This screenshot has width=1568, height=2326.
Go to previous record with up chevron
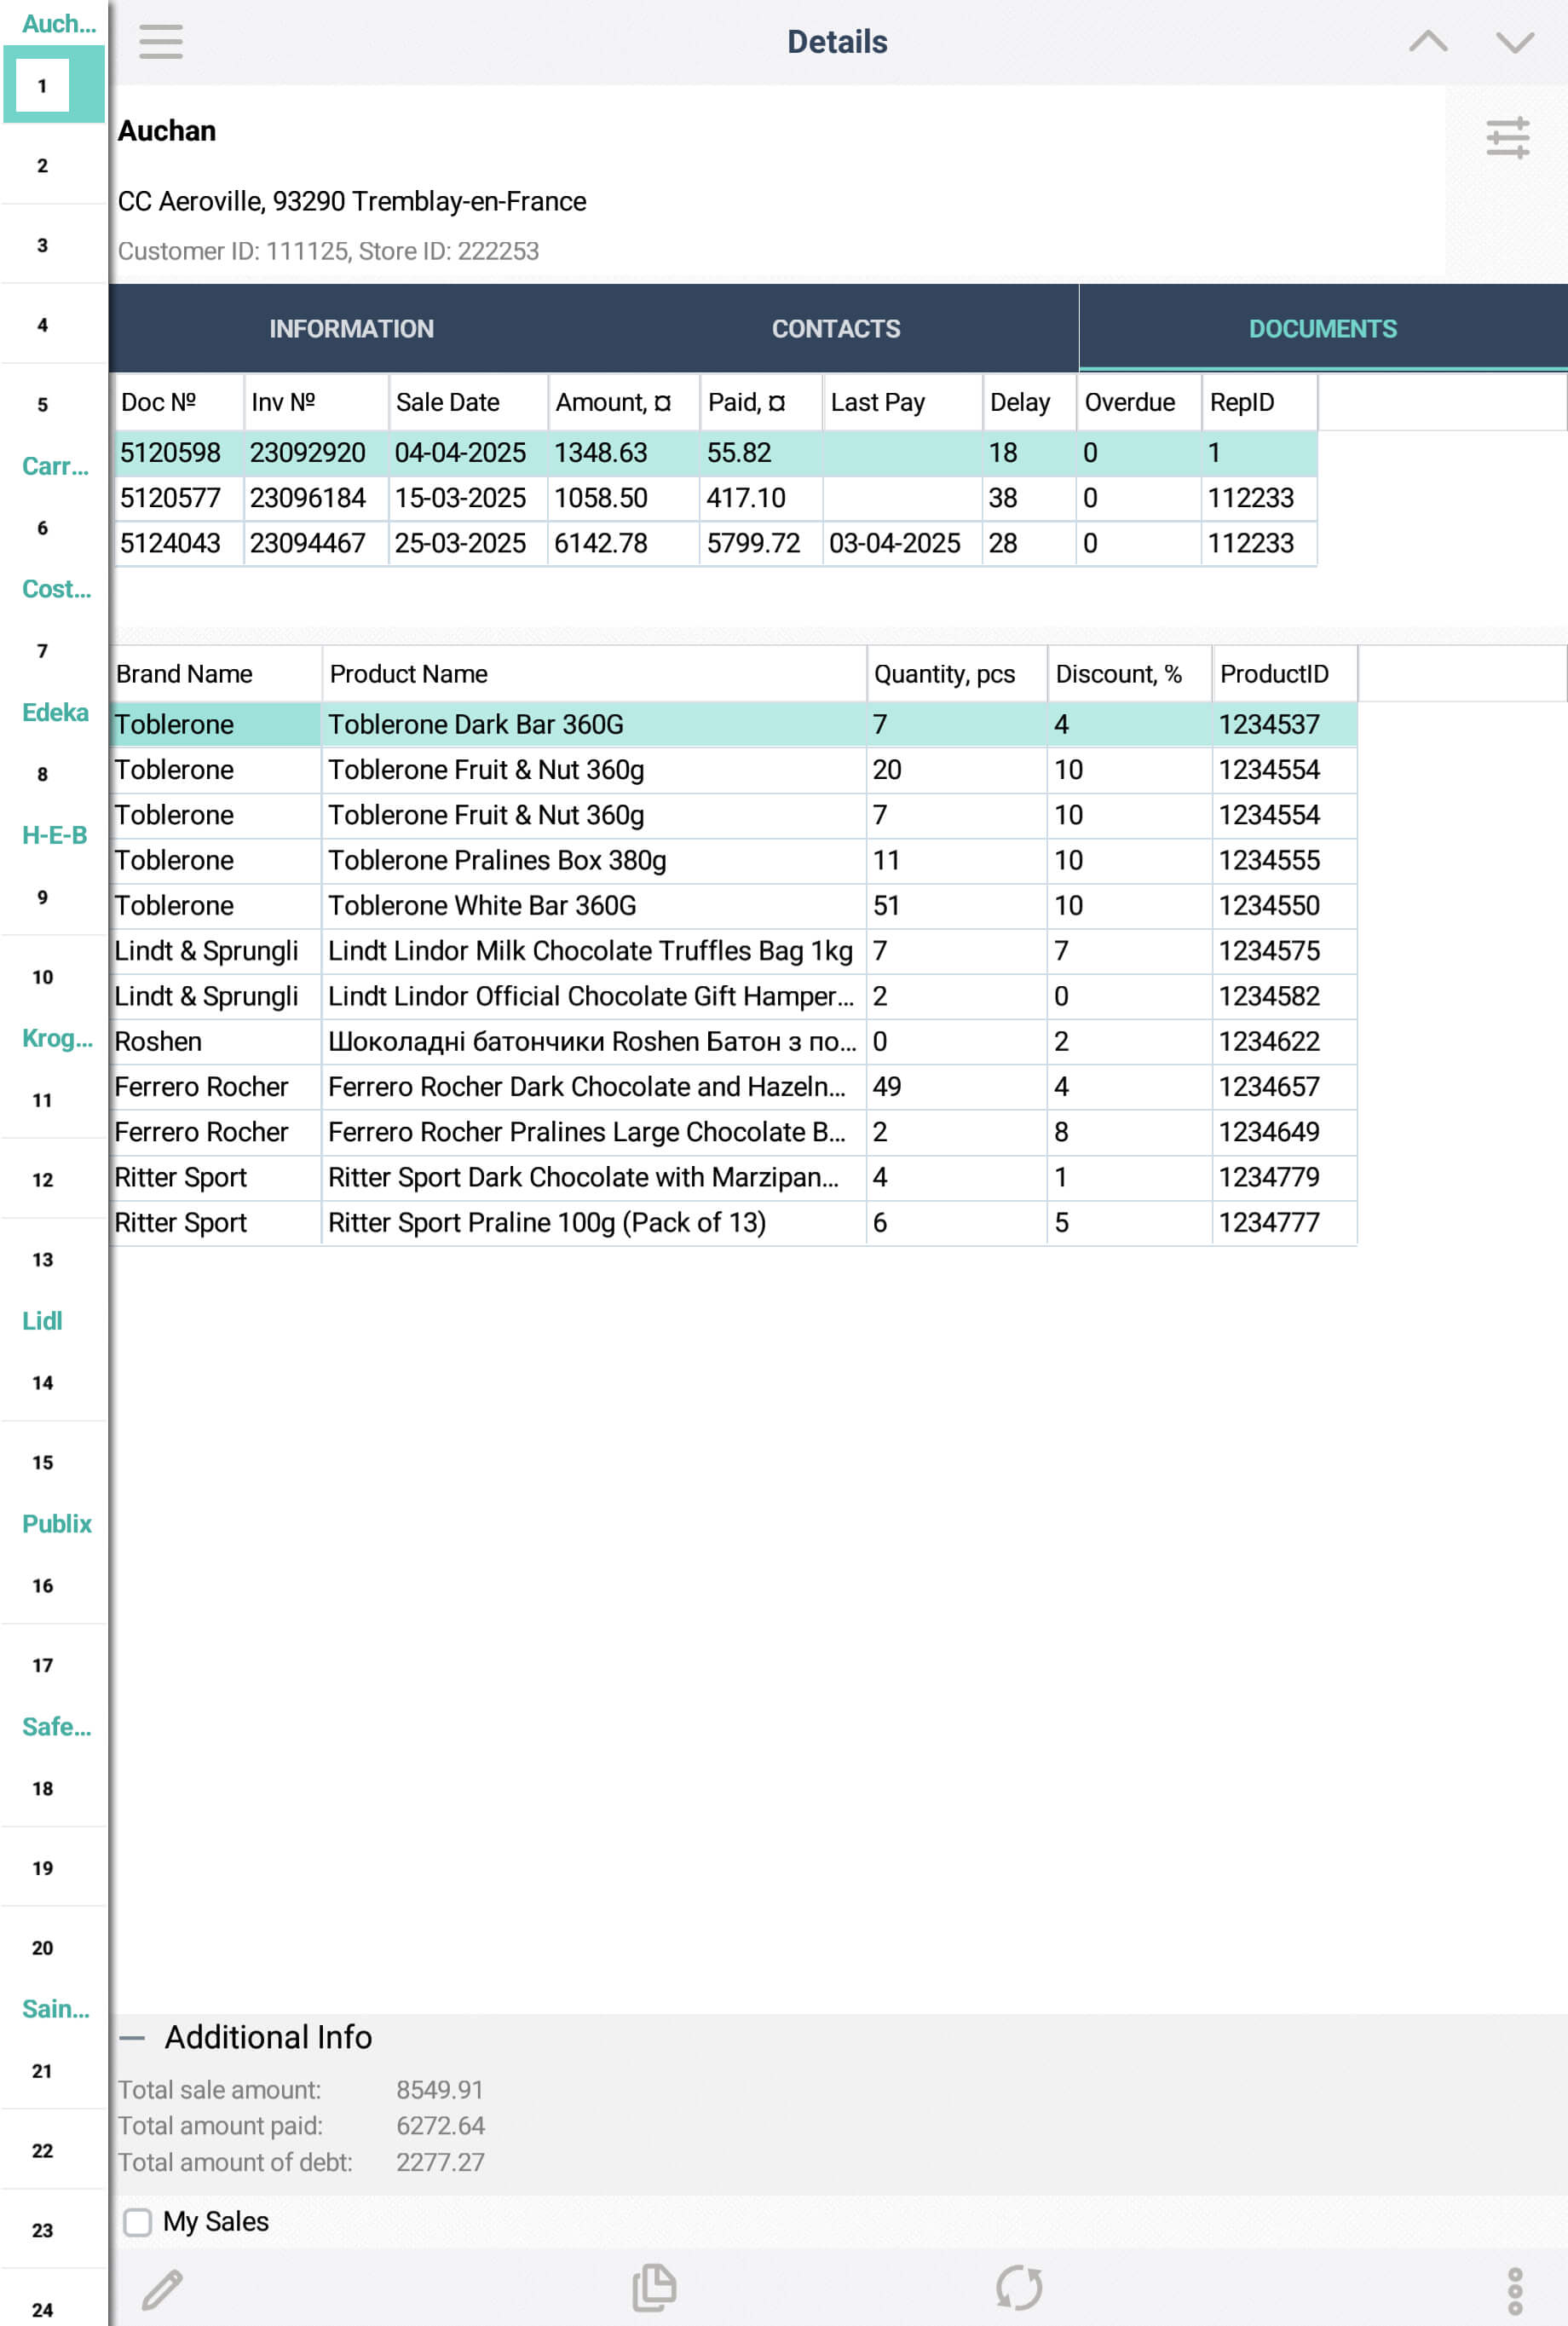[x=1427, y=42]
